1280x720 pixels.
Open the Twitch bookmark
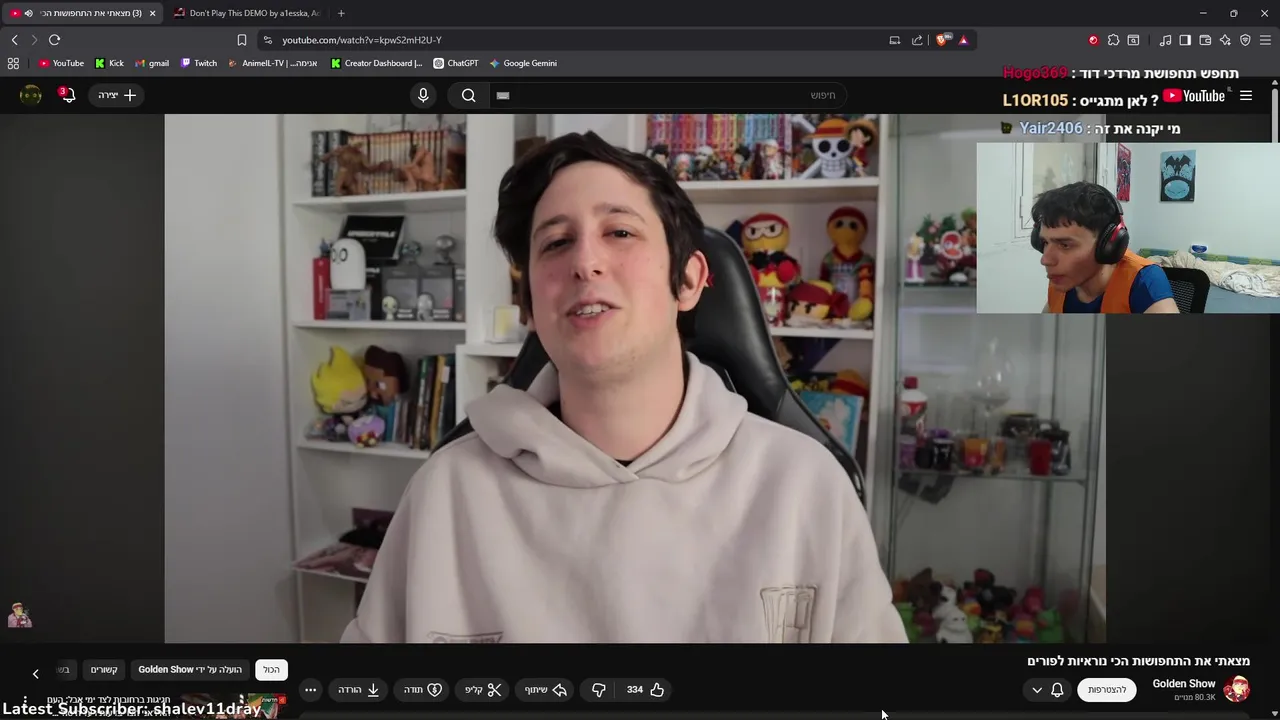click(198, 63)
